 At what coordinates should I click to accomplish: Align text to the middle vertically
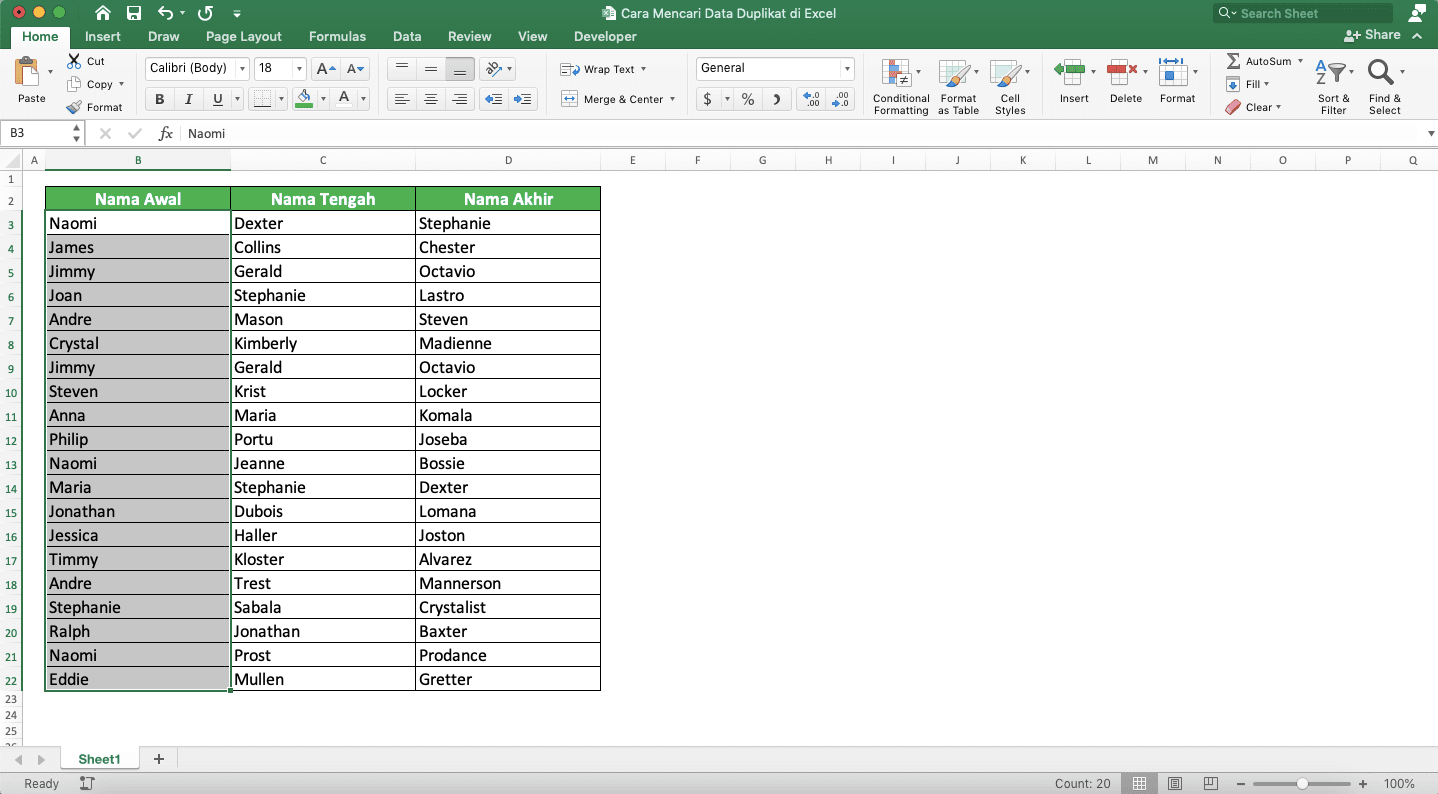point(431,69)
